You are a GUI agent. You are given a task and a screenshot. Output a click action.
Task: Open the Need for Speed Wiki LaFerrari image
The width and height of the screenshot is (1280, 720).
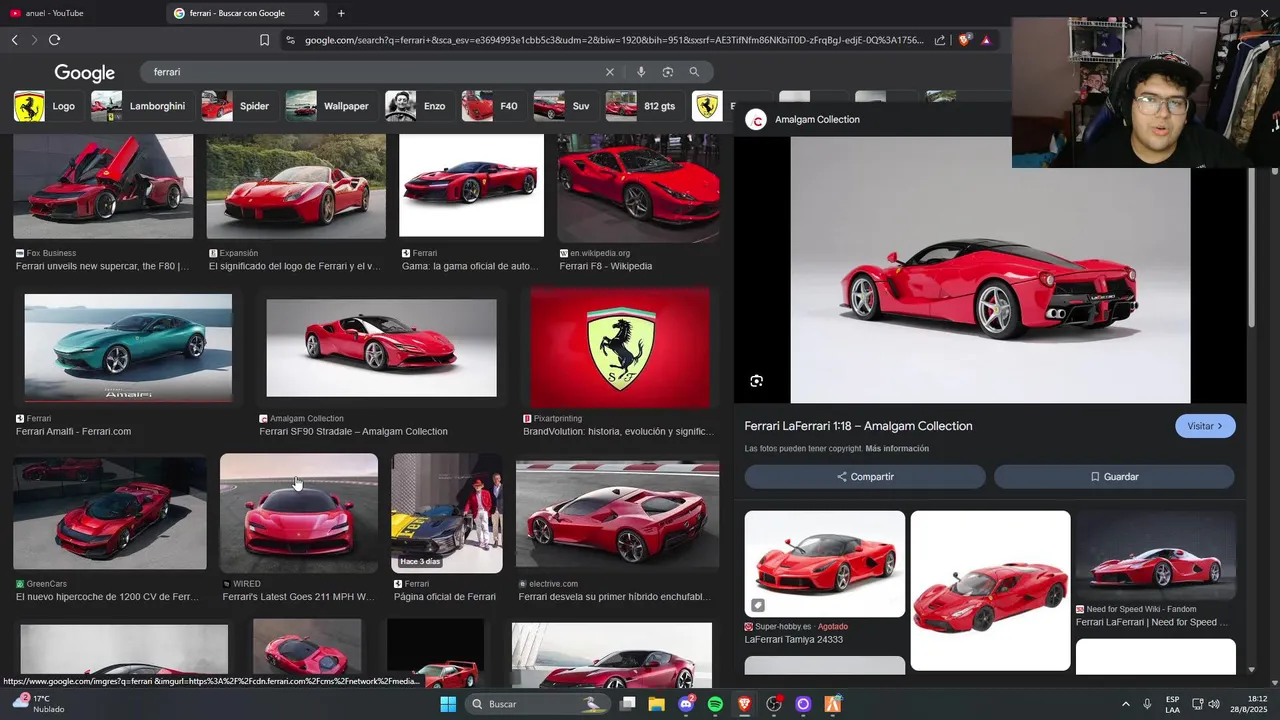coord(1155,555)
